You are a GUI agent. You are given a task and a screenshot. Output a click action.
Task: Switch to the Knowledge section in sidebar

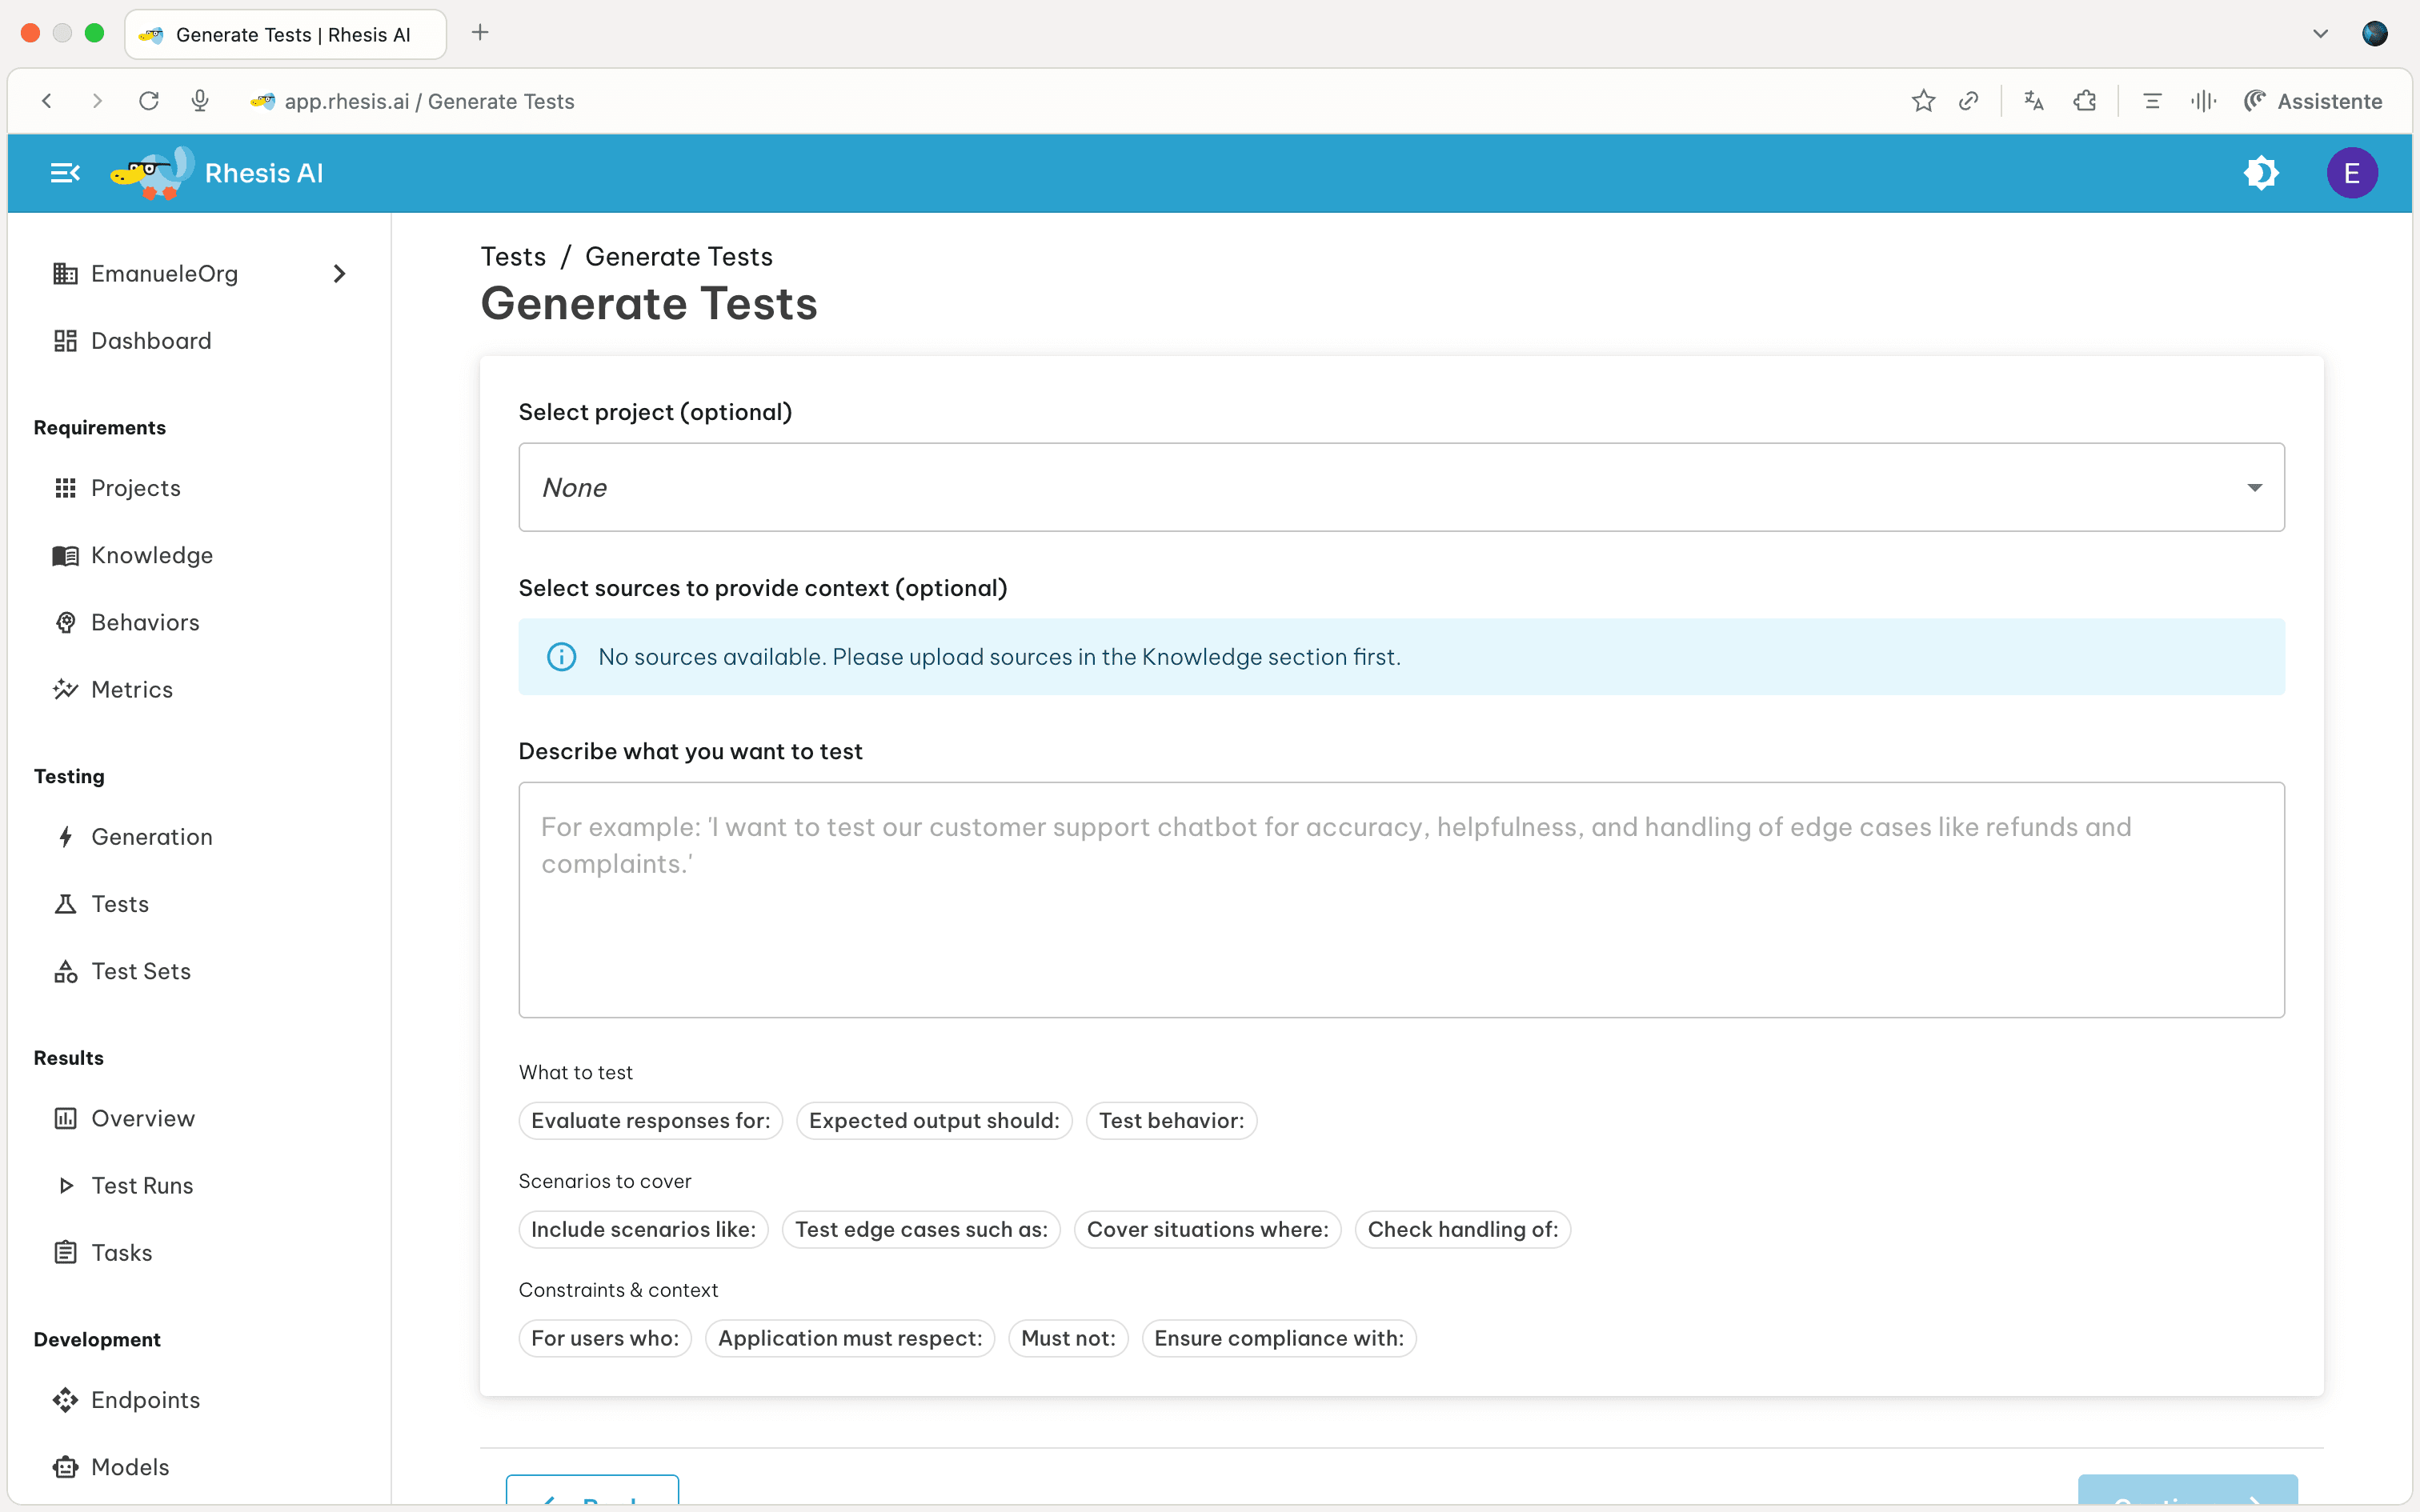pyautogui.click(x=151, y=555)
